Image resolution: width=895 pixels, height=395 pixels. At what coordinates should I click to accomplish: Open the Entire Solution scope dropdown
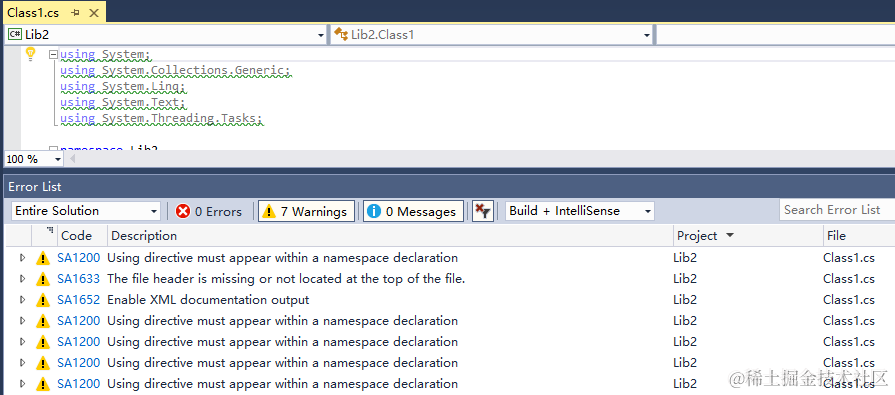tap(86, 211)
